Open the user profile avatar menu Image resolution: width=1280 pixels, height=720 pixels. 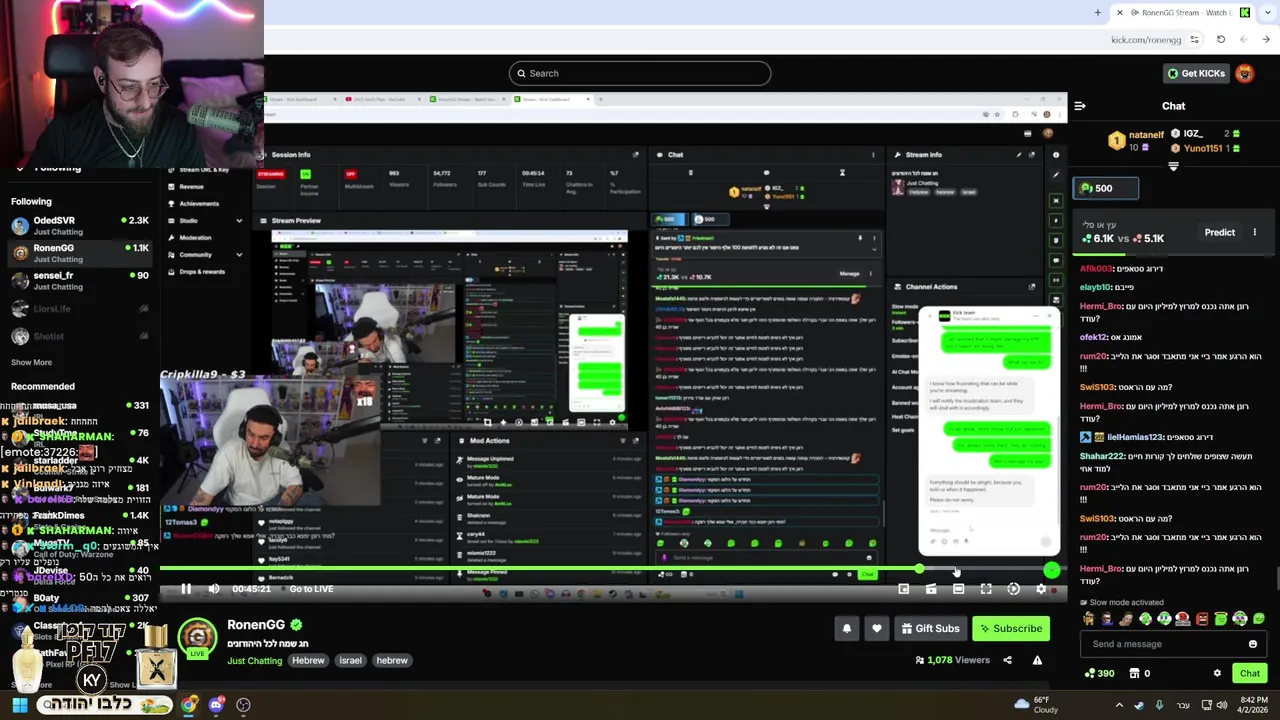point(1245,73)
